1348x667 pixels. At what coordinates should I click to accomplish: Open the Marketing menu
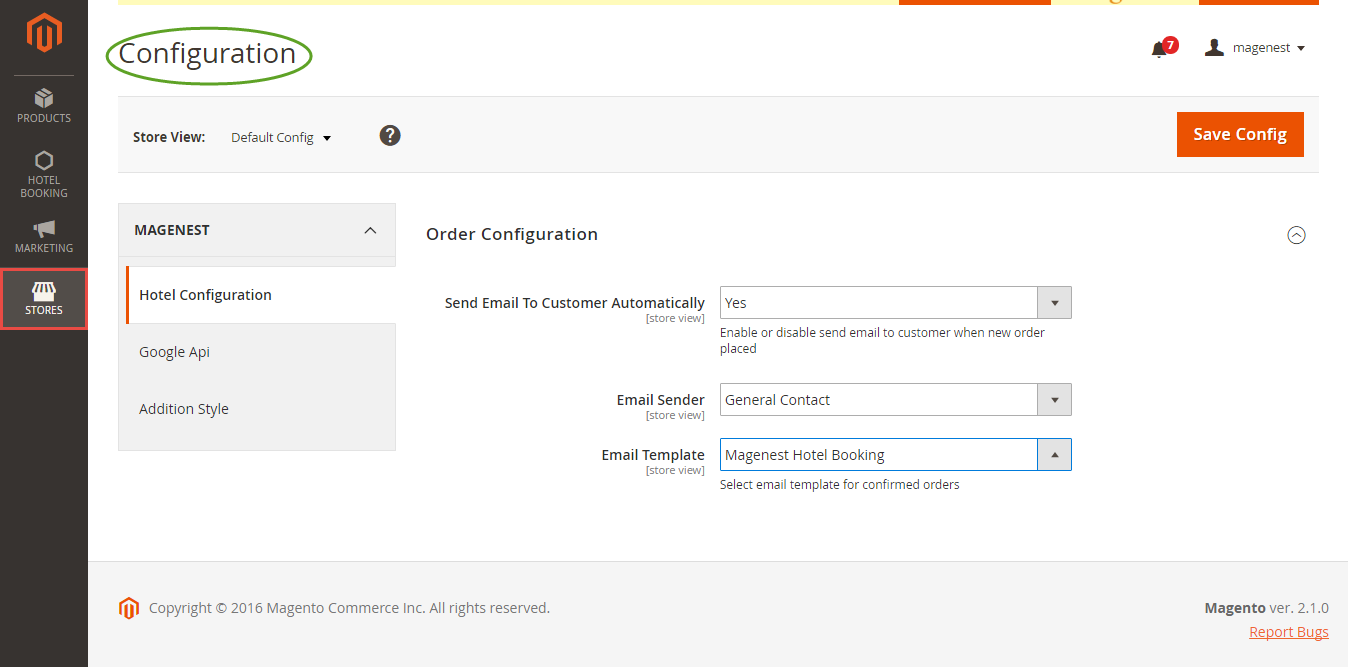pyautogui.click(x=44, y=236)
